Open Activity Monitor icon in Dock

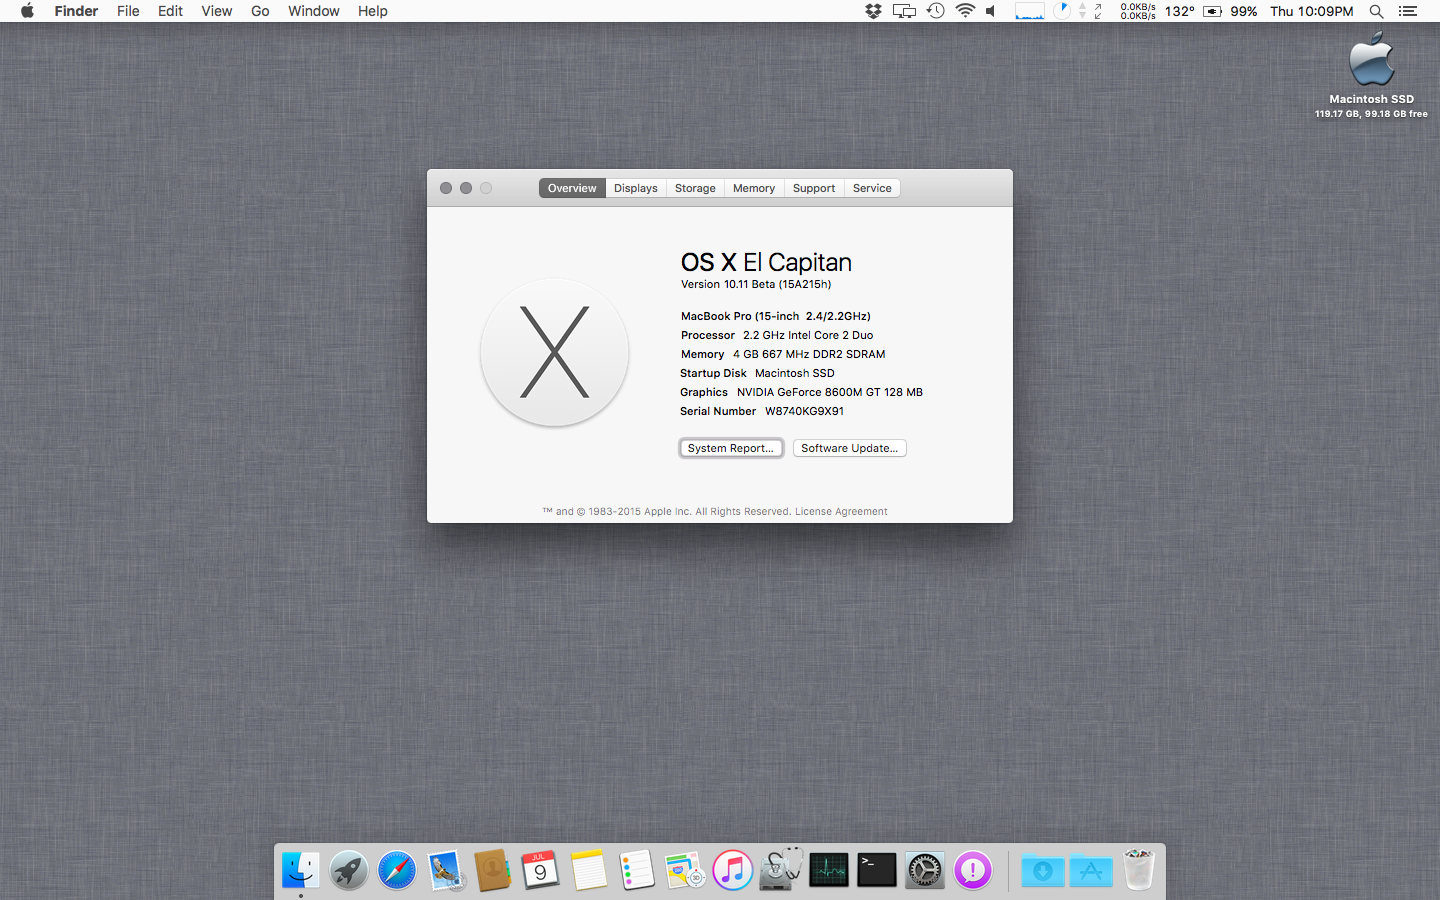(828, 870)
